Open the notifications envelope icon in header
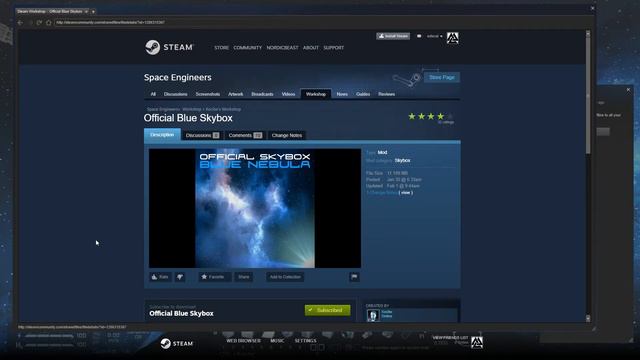The height and width of the screenshot is (360, 640). pos(419,36)
